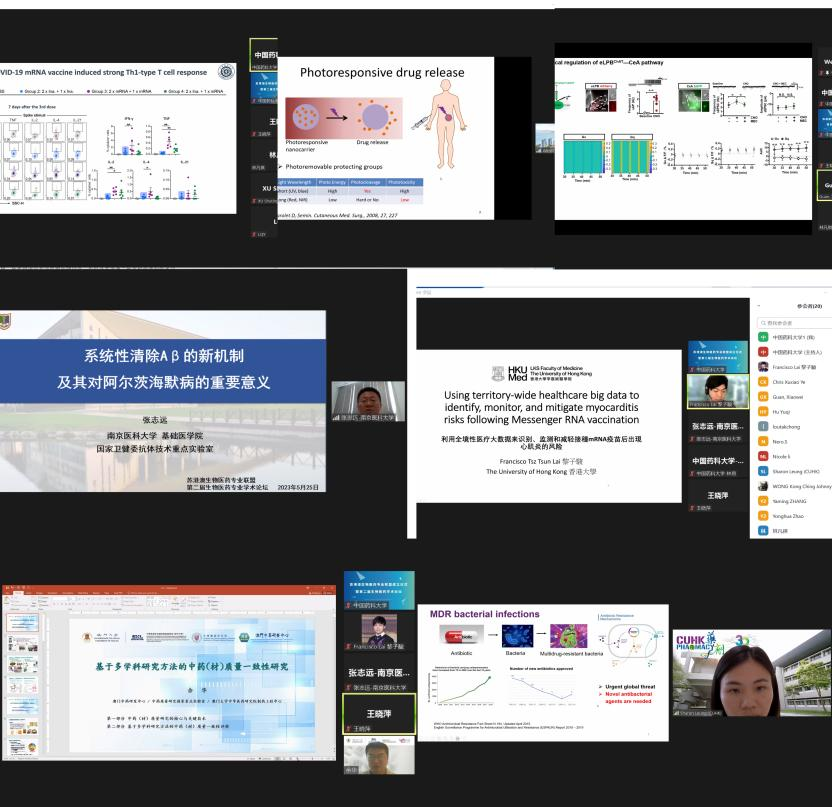Click the Photoresponsive drug release slide

point(384,138)
